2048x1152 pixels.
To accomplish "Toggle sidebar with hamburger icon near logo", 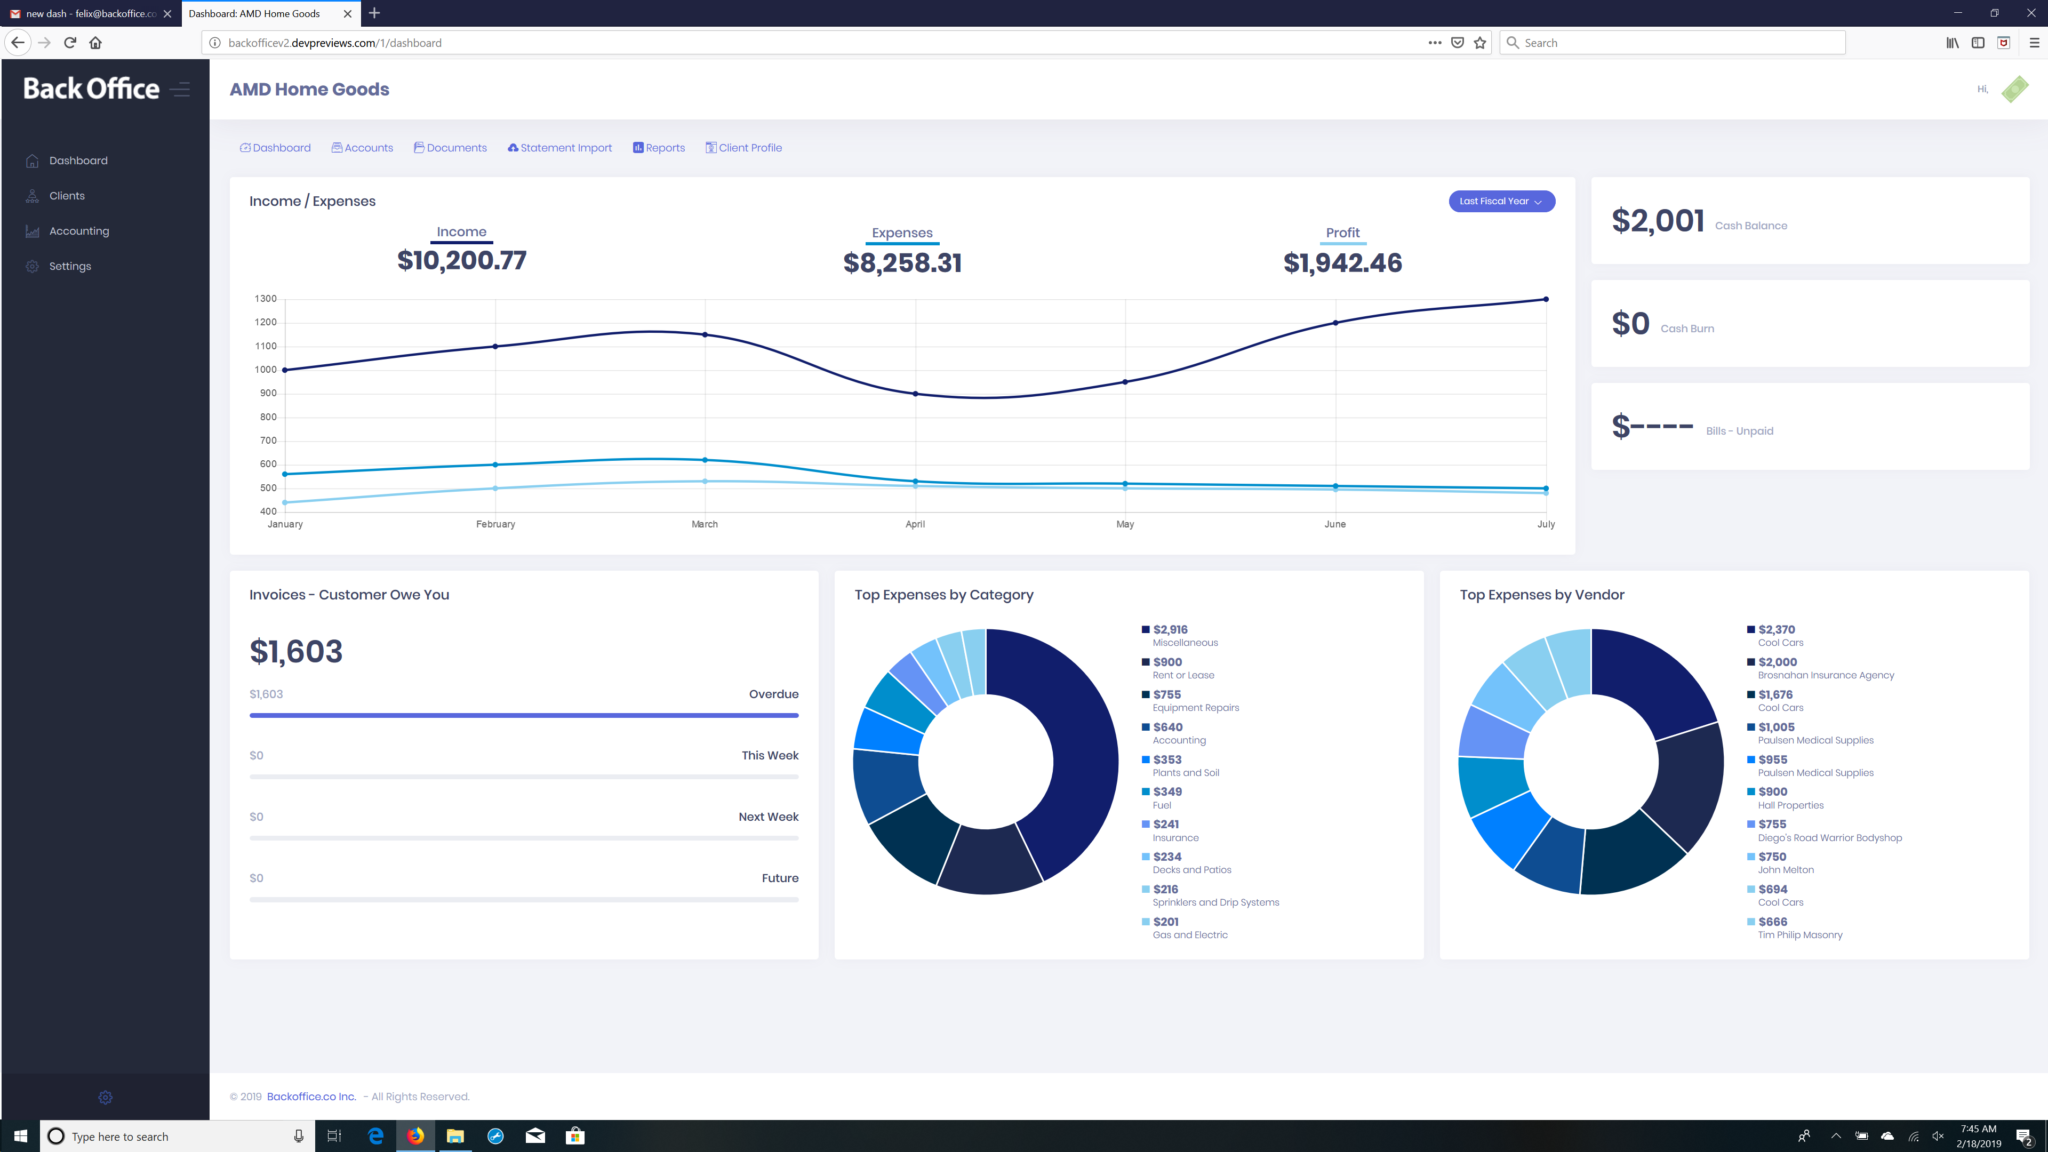I will (180, 90).
